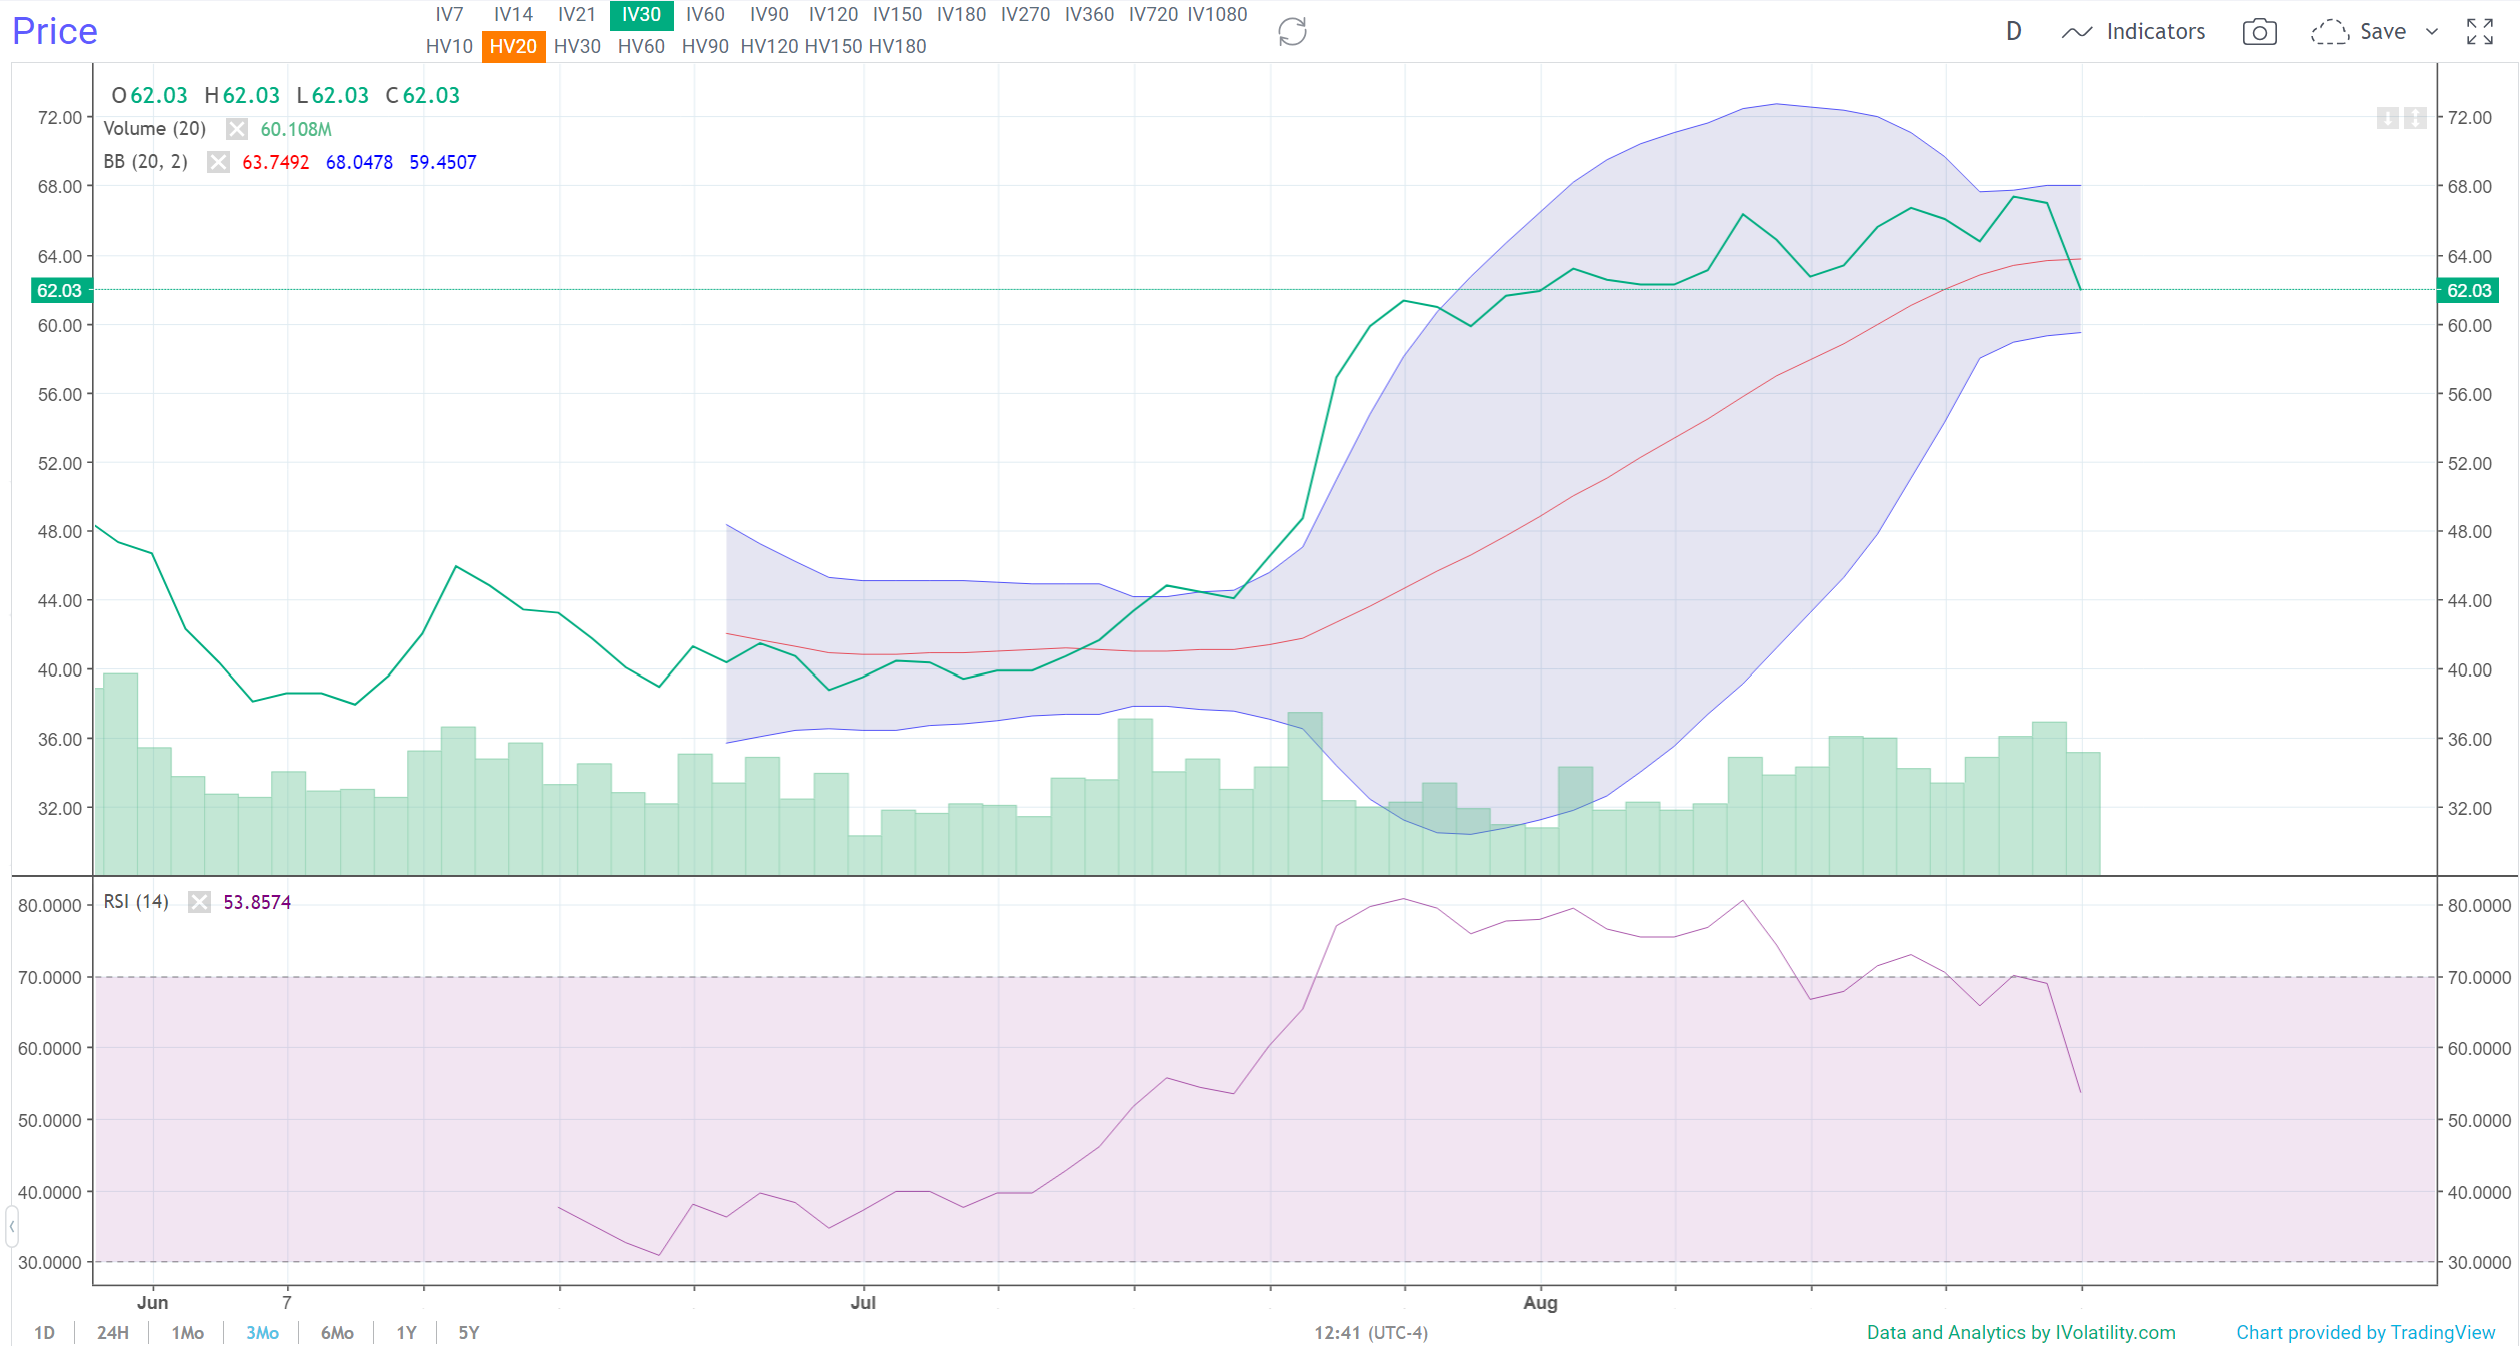This screenshot has height=1346, width=2520.
Task: Click the BB lower value 59.4507
Action: (x=443, y=163)
